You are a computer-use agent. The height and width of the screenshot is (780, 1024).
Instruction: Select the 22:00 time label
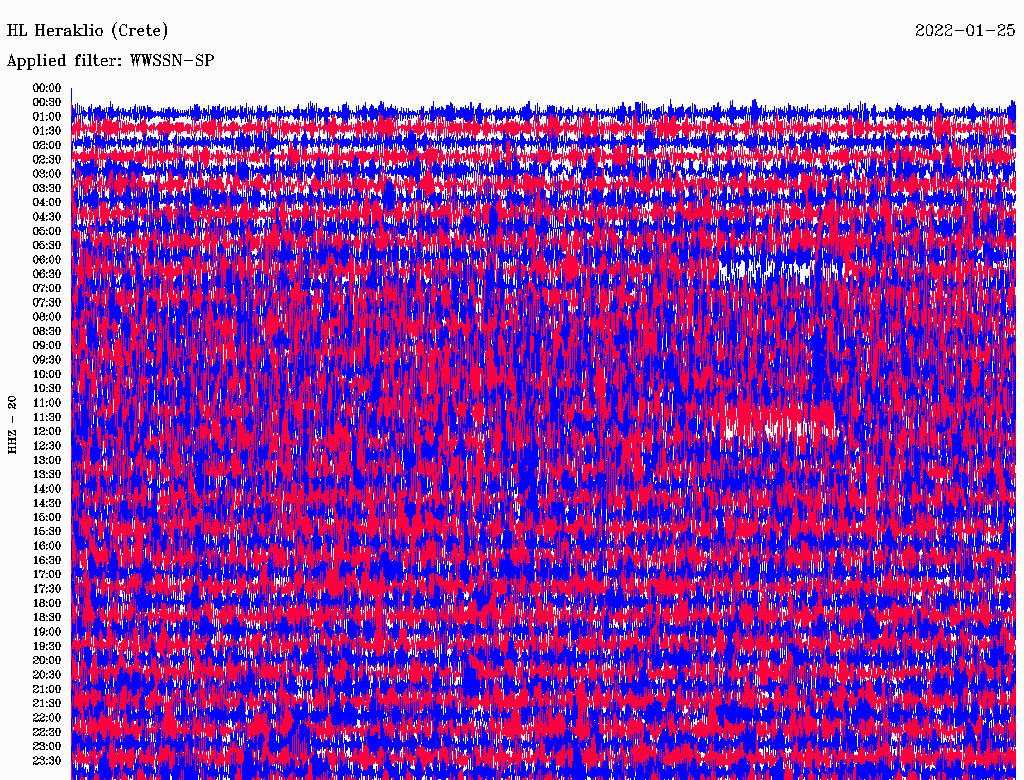click(x=47, y=717)
